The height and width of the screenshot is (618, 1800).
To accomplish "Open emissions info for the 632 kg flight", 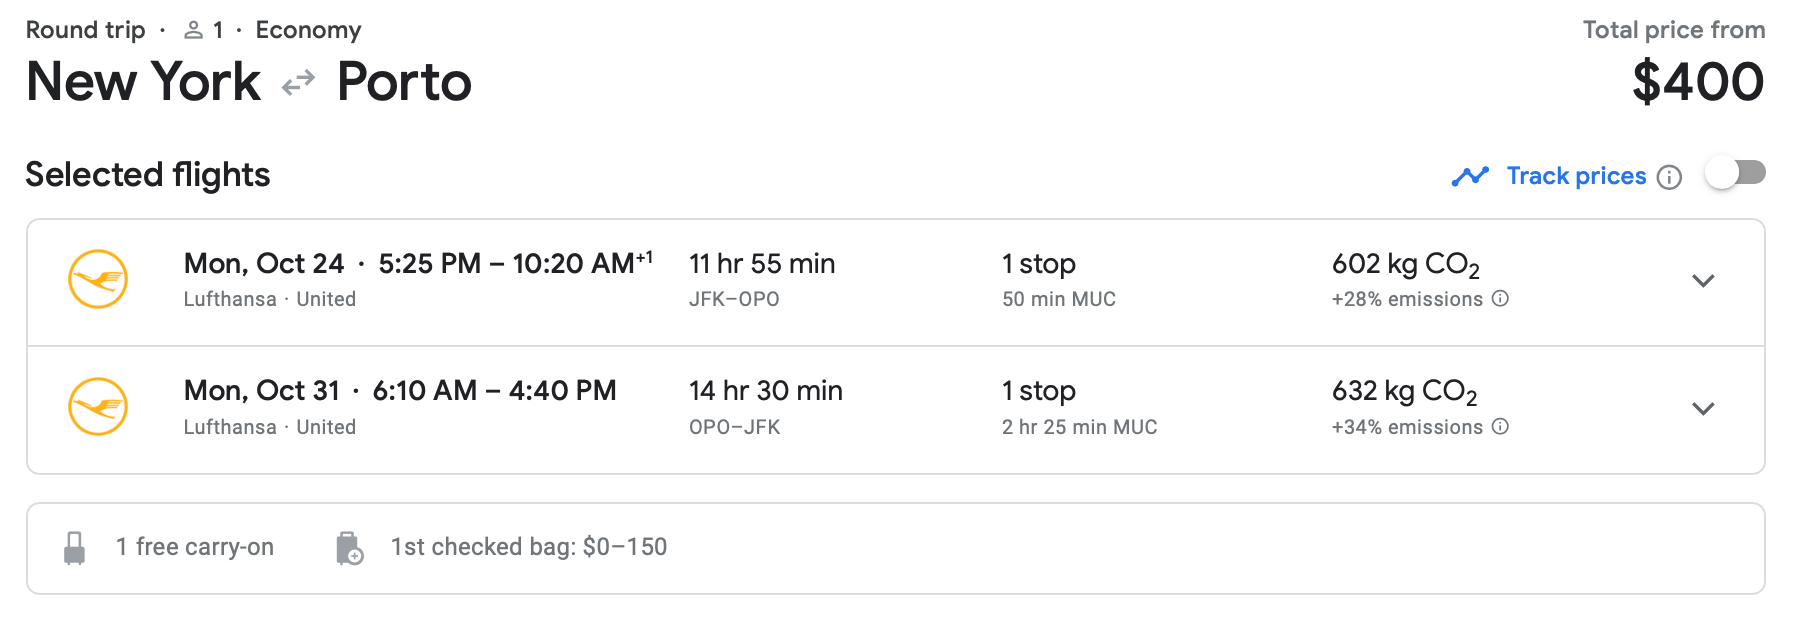I will [1500, 426].
